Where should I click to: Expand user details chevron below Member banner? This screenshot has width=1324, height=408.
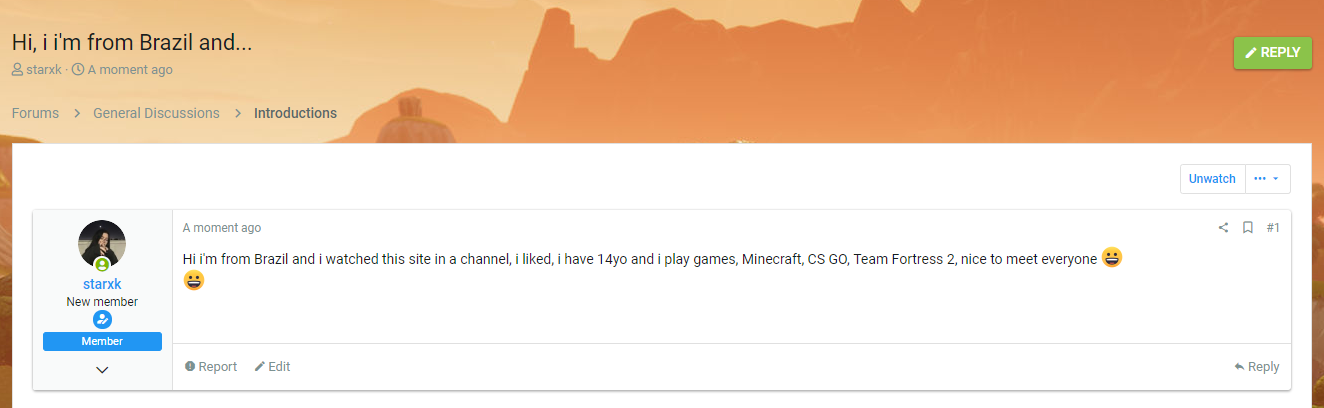click(x=102, y=370)
